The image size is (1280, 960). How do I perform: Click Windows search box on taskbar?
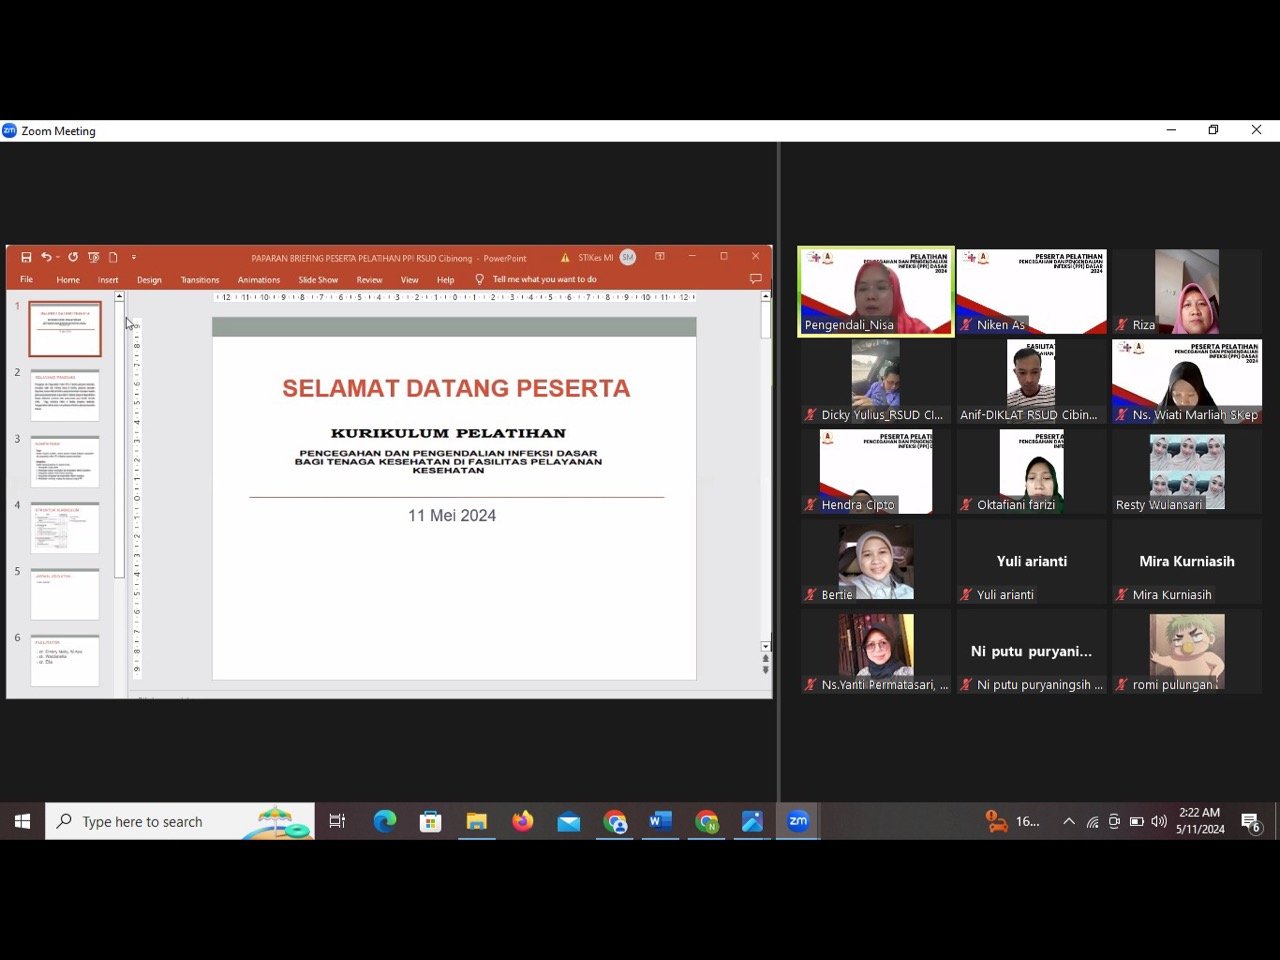pyautogui.click(x=180, y=822)
